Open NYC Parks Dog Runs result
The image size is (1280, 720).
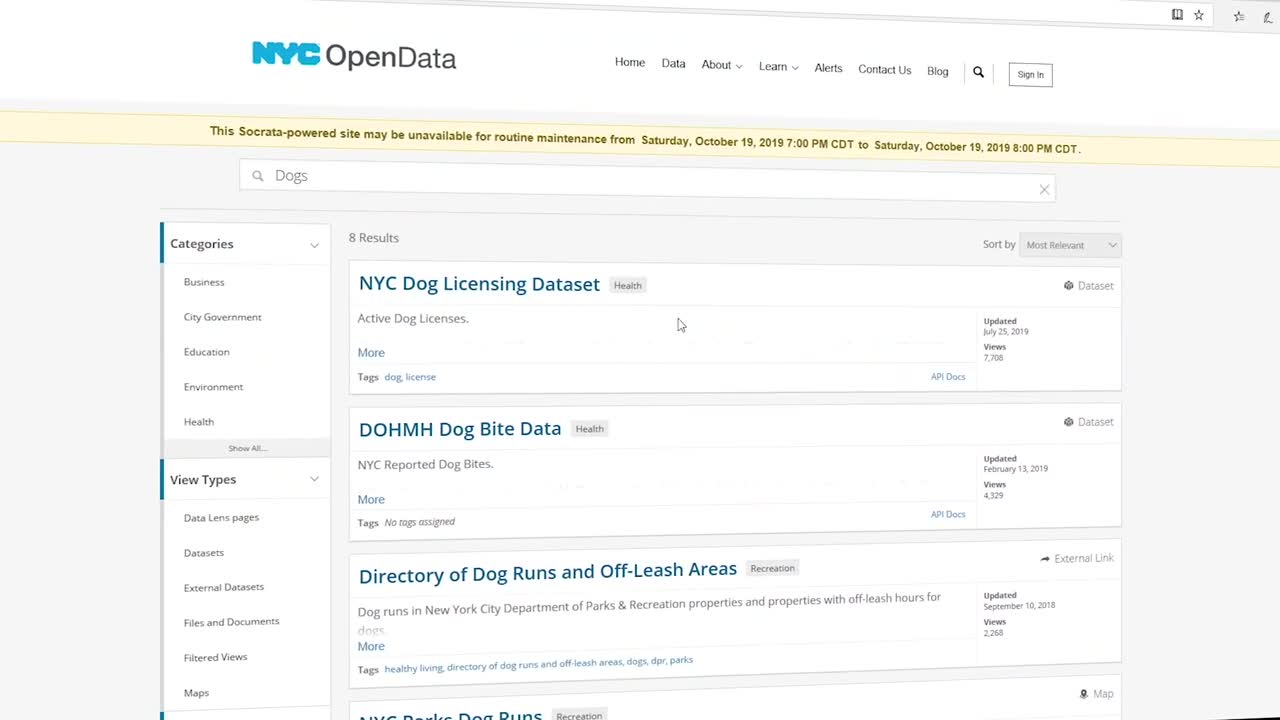[450, 714]
